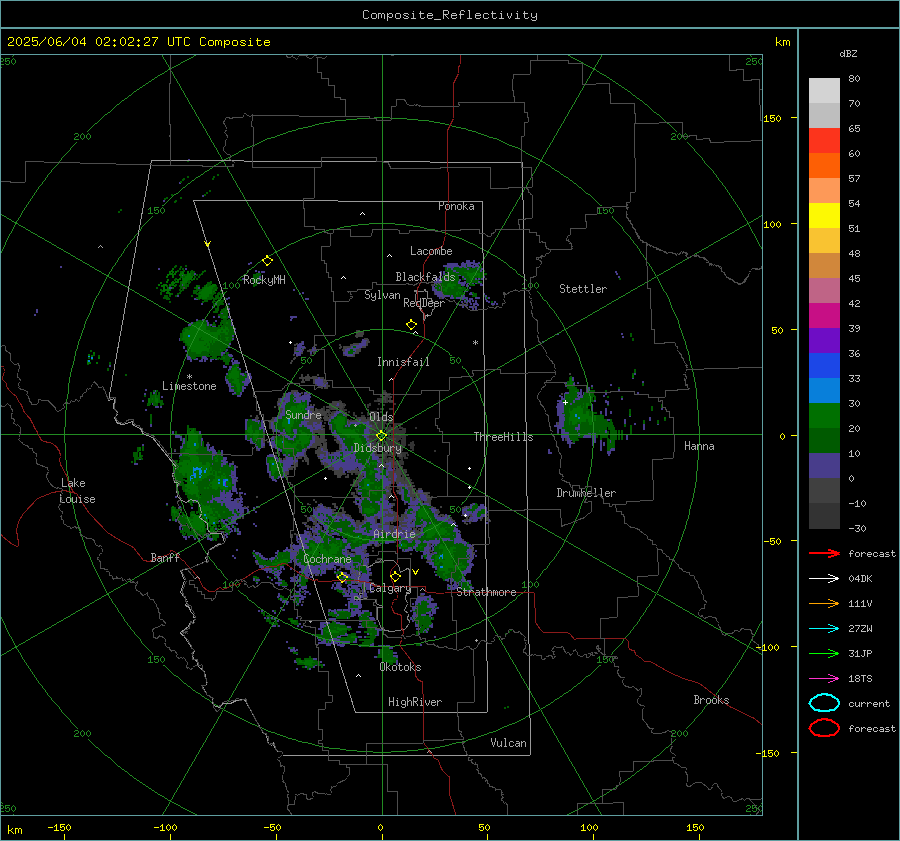Screen dimensions: 900x841
Task: Click the green 31JP arrow legend icon
Action: point(824,653)
